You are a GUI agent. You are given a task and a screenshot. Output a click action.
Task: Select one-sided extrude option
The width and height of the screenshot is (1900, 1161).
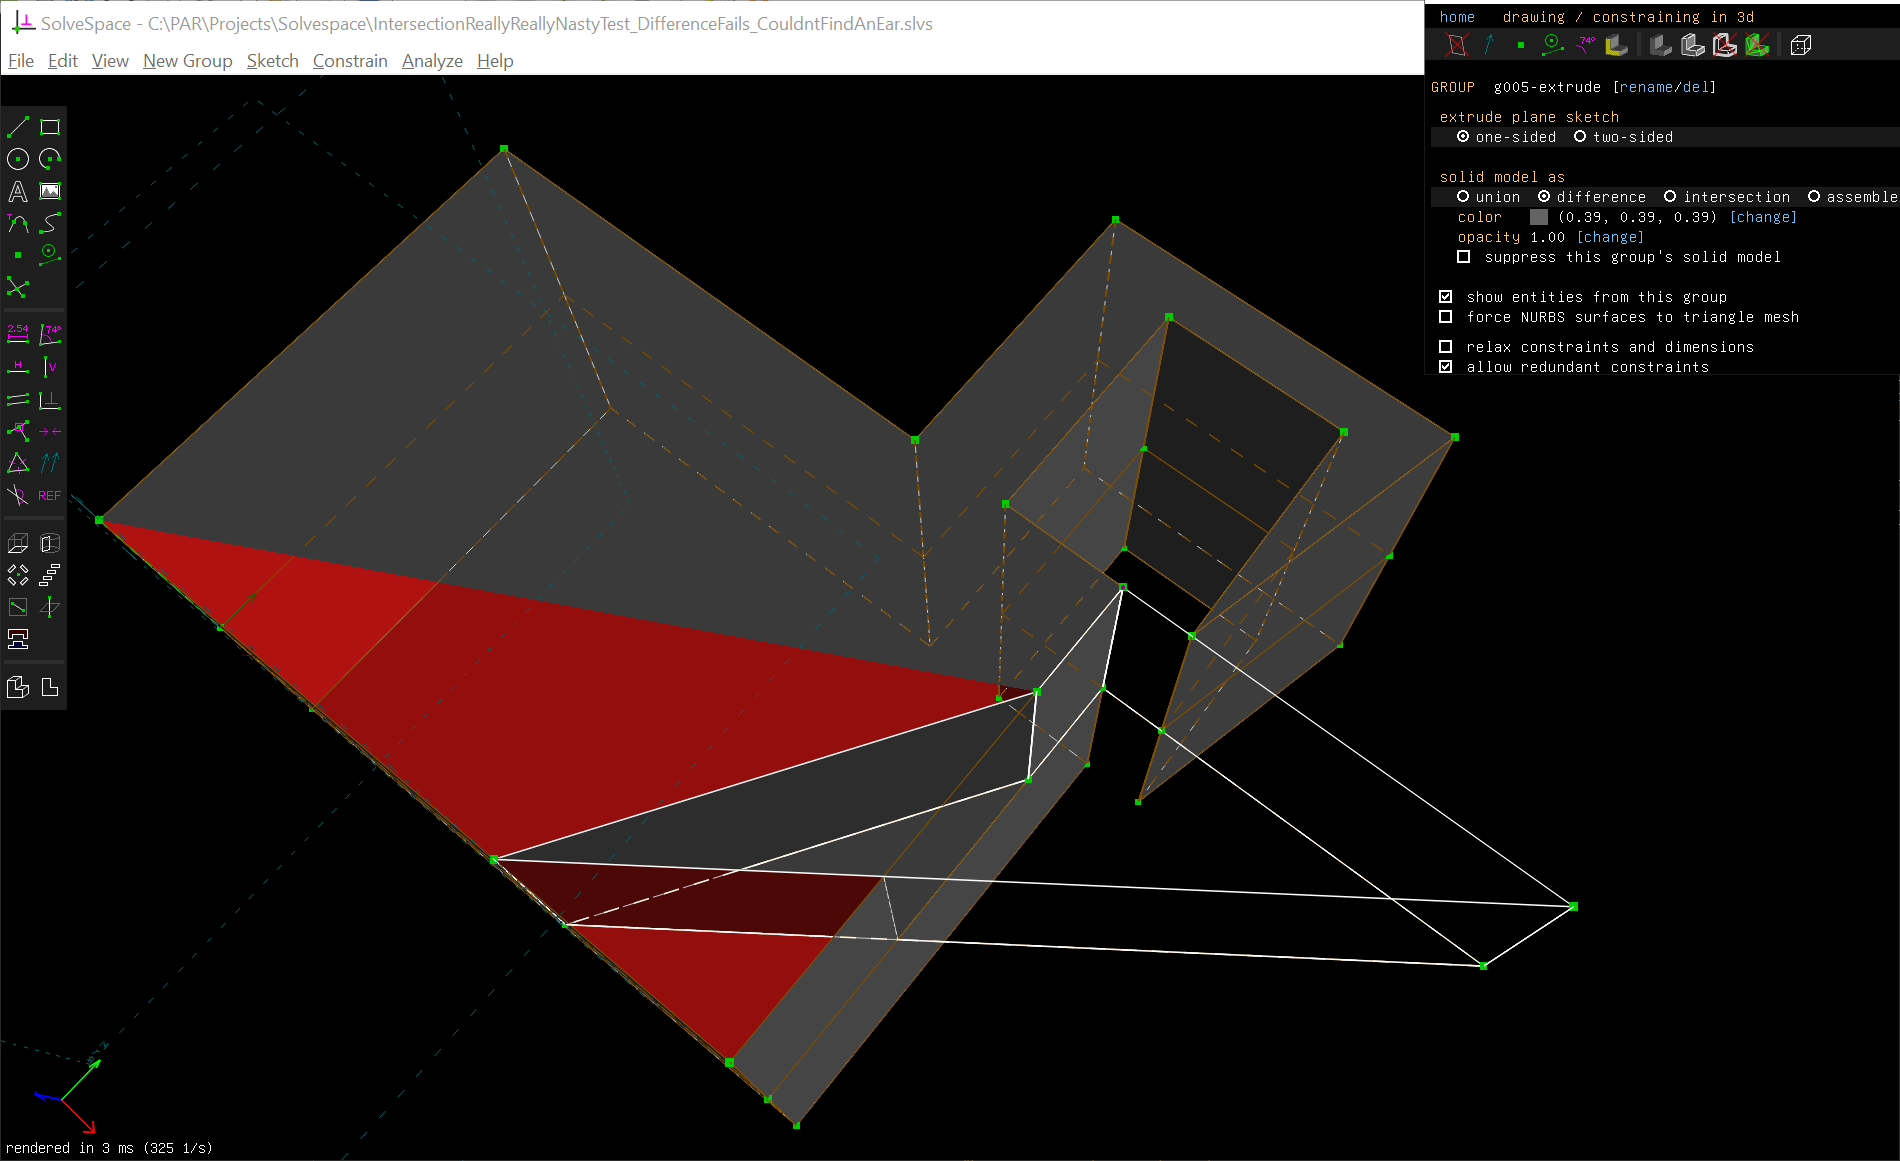[x=1507, y=137]
